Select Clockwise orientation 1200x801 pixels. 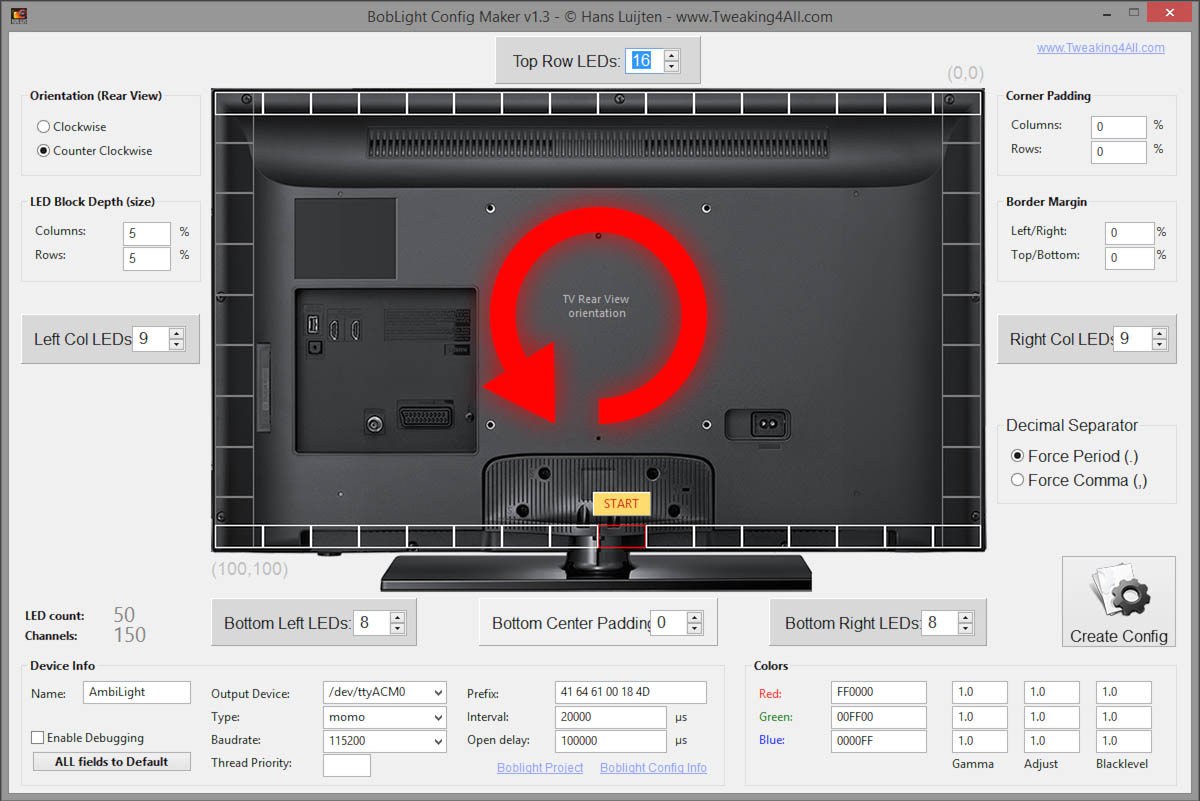coord(44,127)
